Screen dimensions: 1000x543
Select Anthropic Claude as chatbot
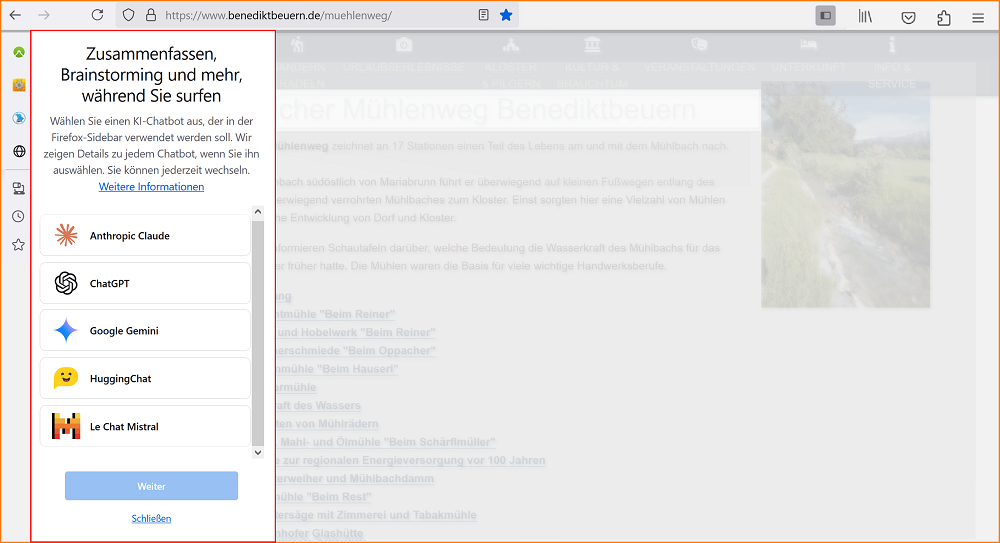145,235
